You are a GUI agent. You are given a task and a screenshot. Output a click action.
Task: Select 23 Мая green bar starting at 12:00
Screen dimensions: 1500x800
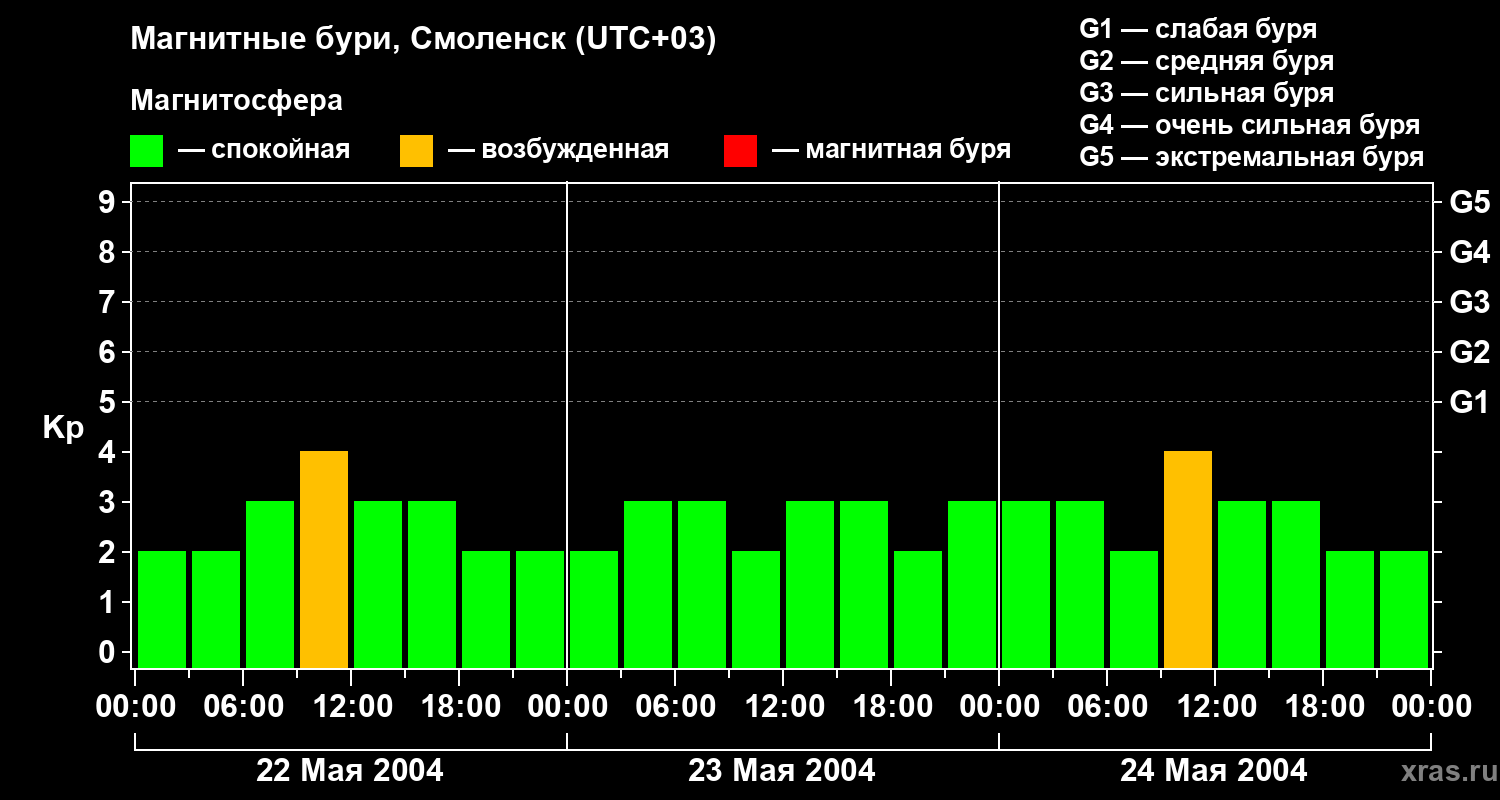[810, 584]
